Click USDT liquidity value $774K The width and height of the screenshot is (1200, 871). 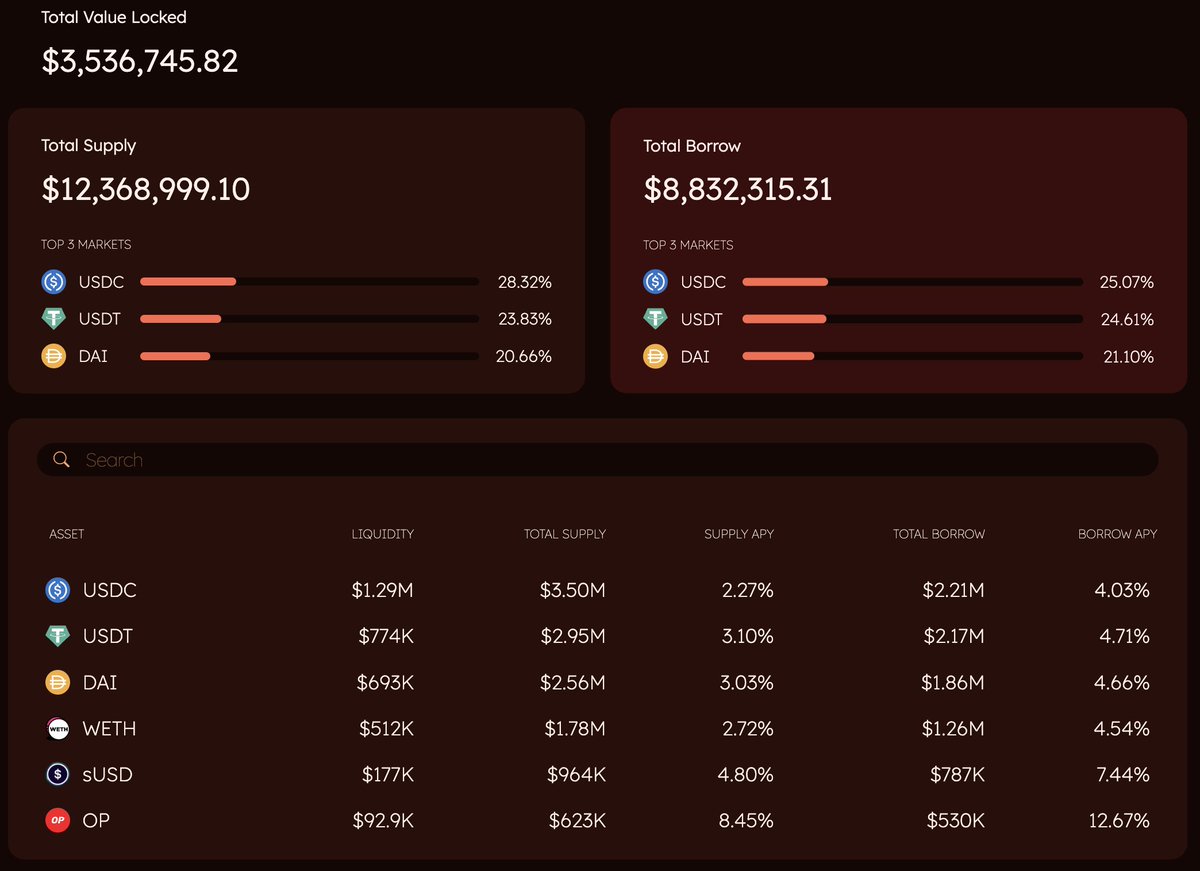(x=386, y=636)
